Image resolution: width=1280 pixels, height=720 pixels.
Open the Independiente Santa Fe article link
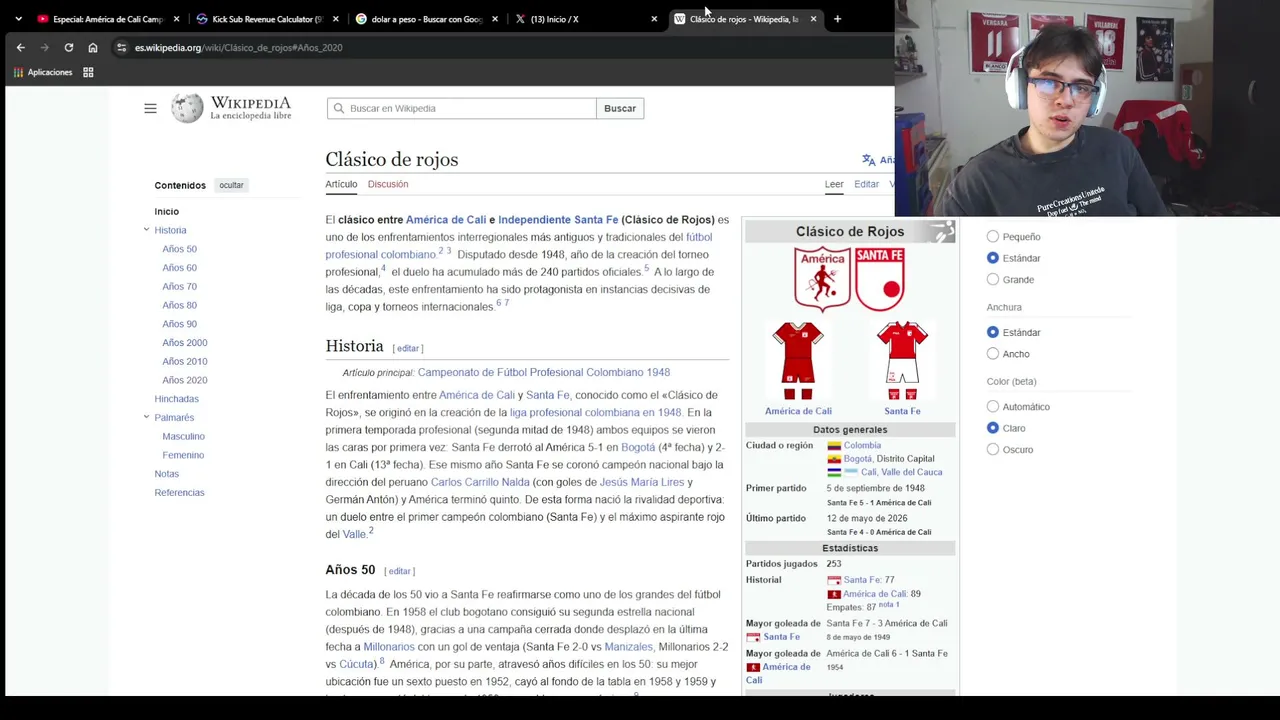pyautogui.click(x=558, y=220)
